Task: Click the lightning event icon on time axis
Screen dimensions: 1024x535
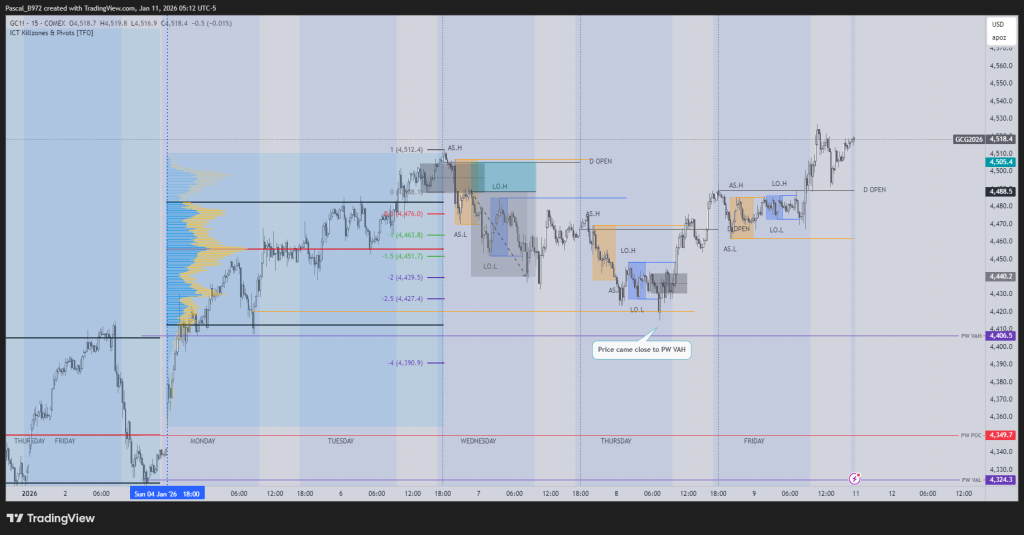Action: coord(855,479)
